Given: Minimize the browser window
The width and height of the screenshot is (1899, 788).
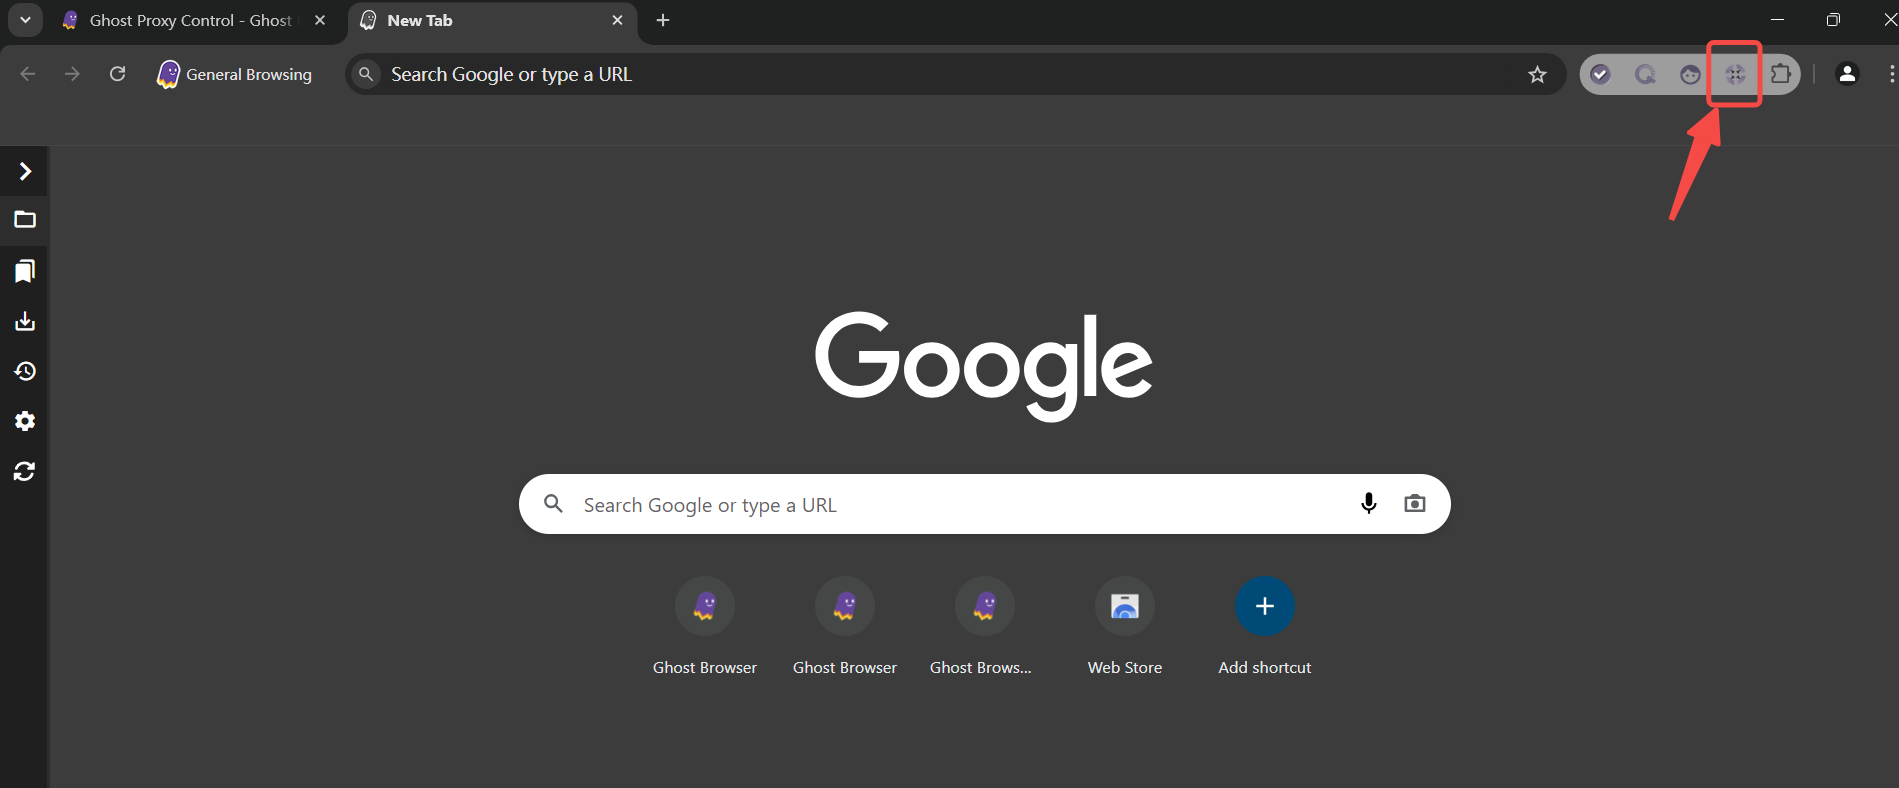Looking at the screenshot, I should point(1777,20).
